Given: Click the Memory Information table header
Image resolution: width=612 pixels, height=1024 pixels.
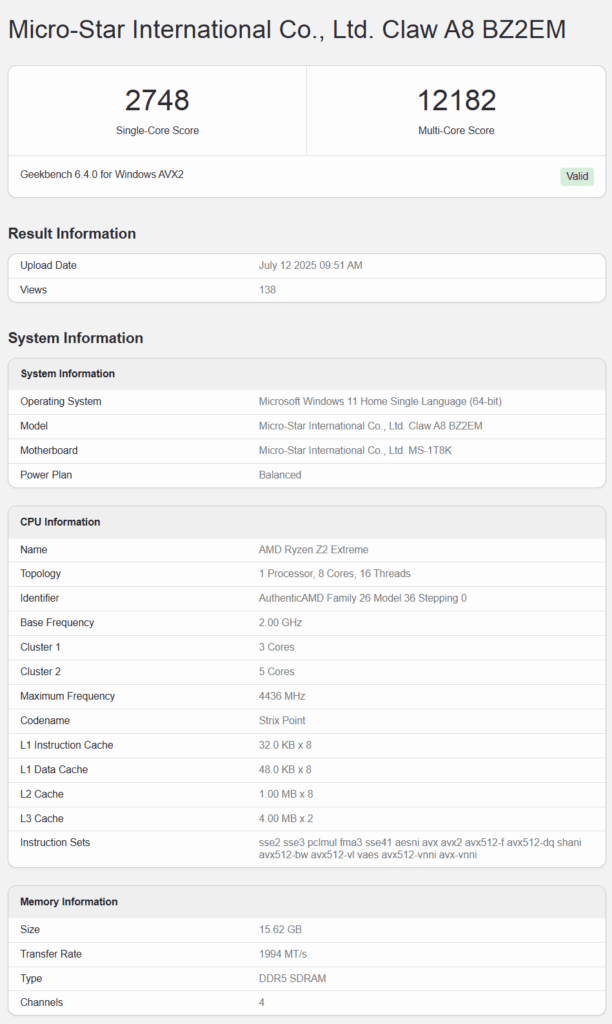Looking at the screenshot, I should [306, 902].
